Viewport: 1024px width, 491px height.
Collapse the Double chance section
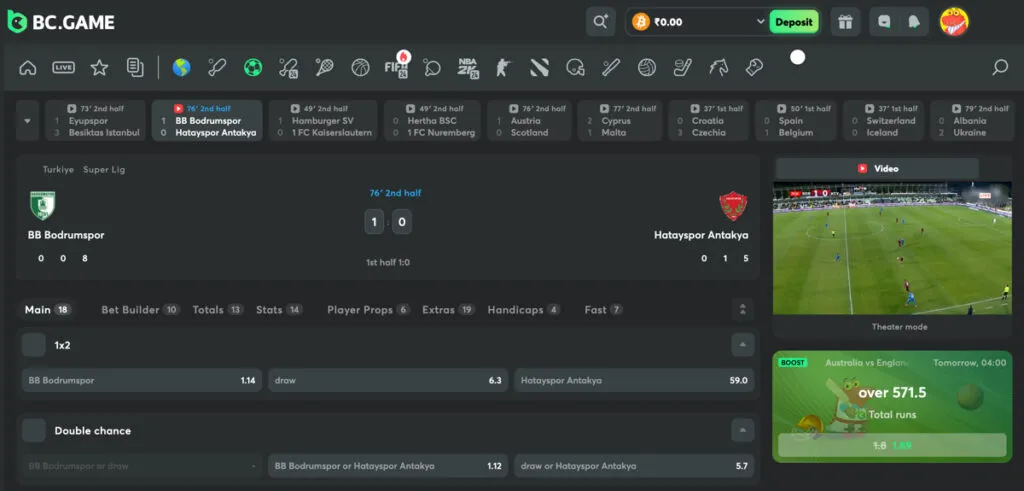743,430
